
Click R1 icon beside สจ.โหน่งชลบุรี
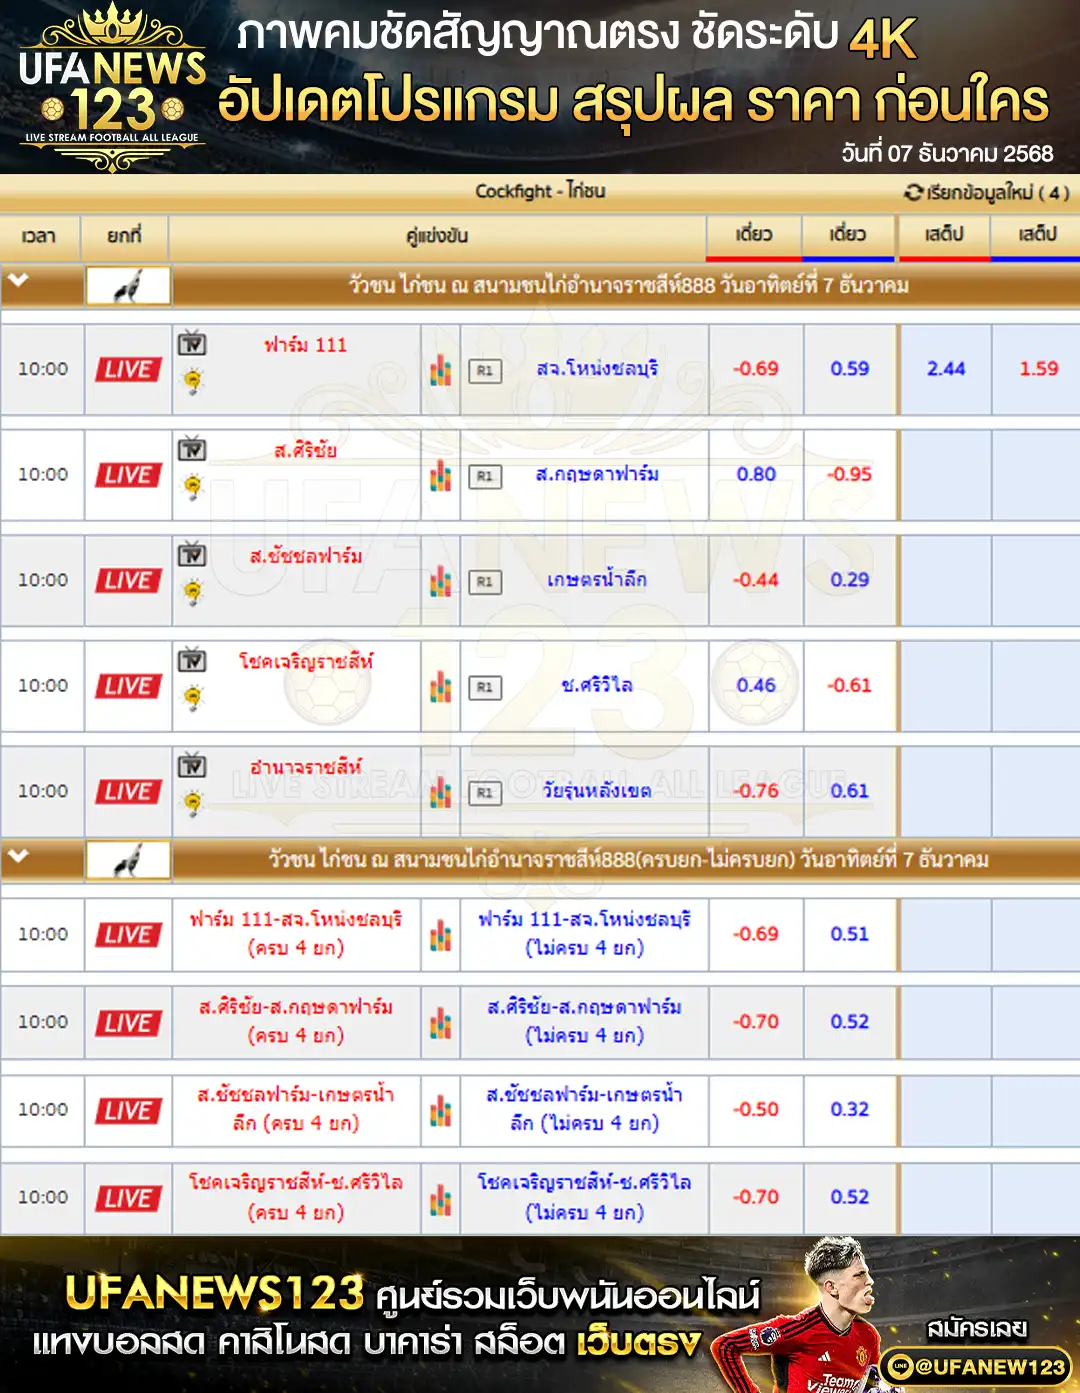click(485, 371)
